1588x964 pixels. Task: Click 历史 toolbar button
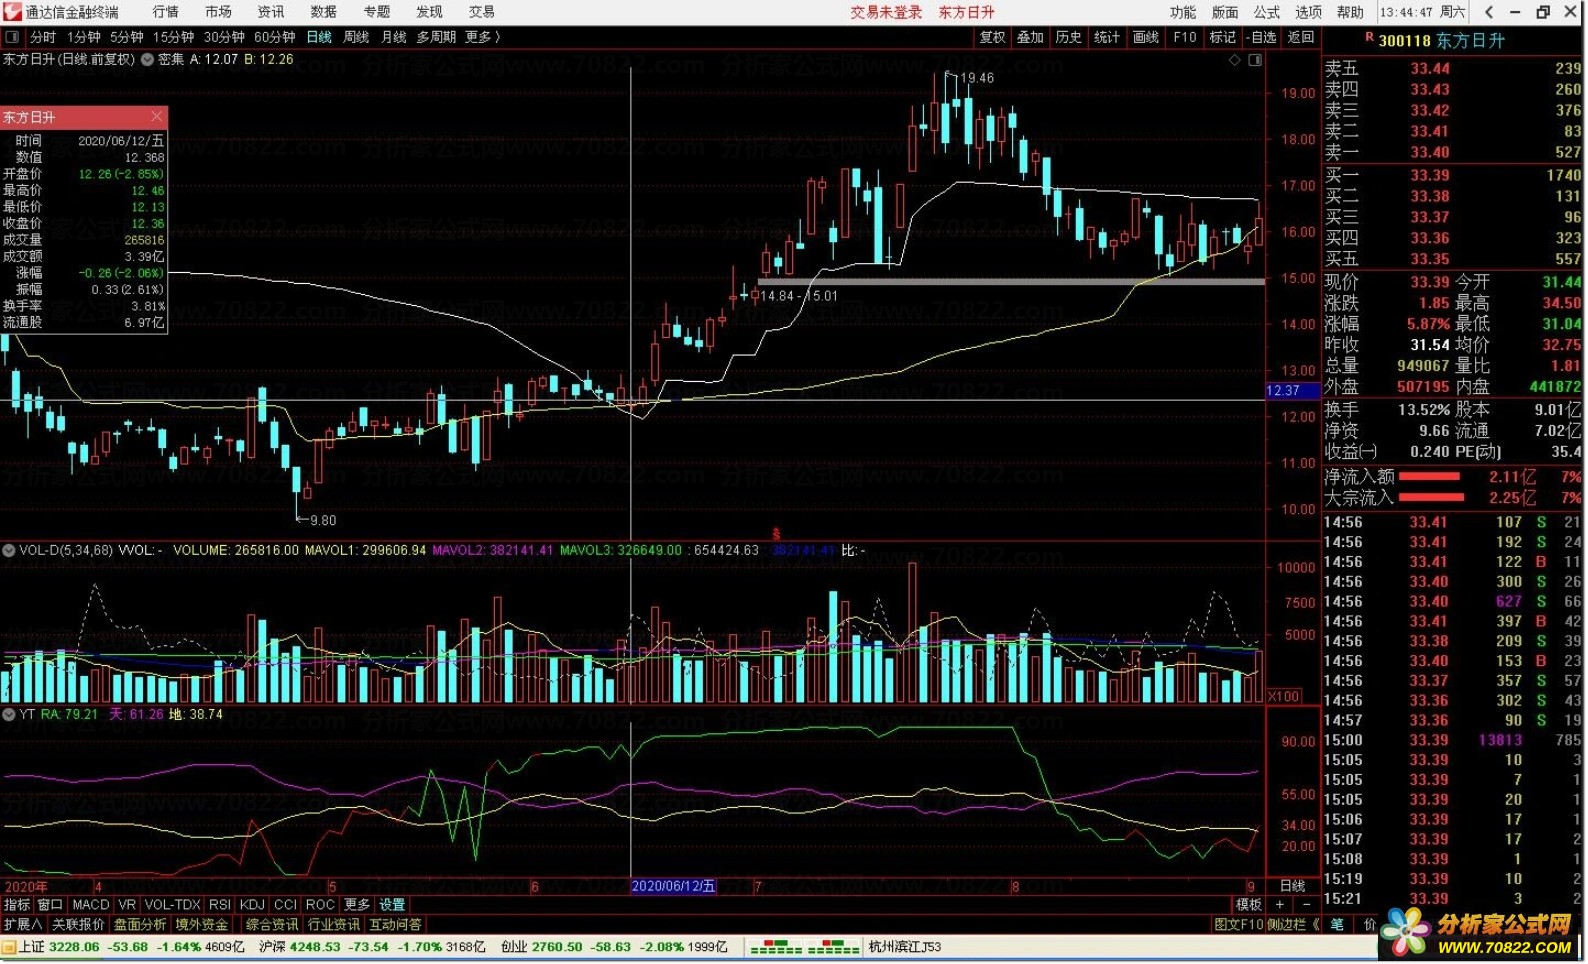pyautogui.click(x=1069, y=37)
